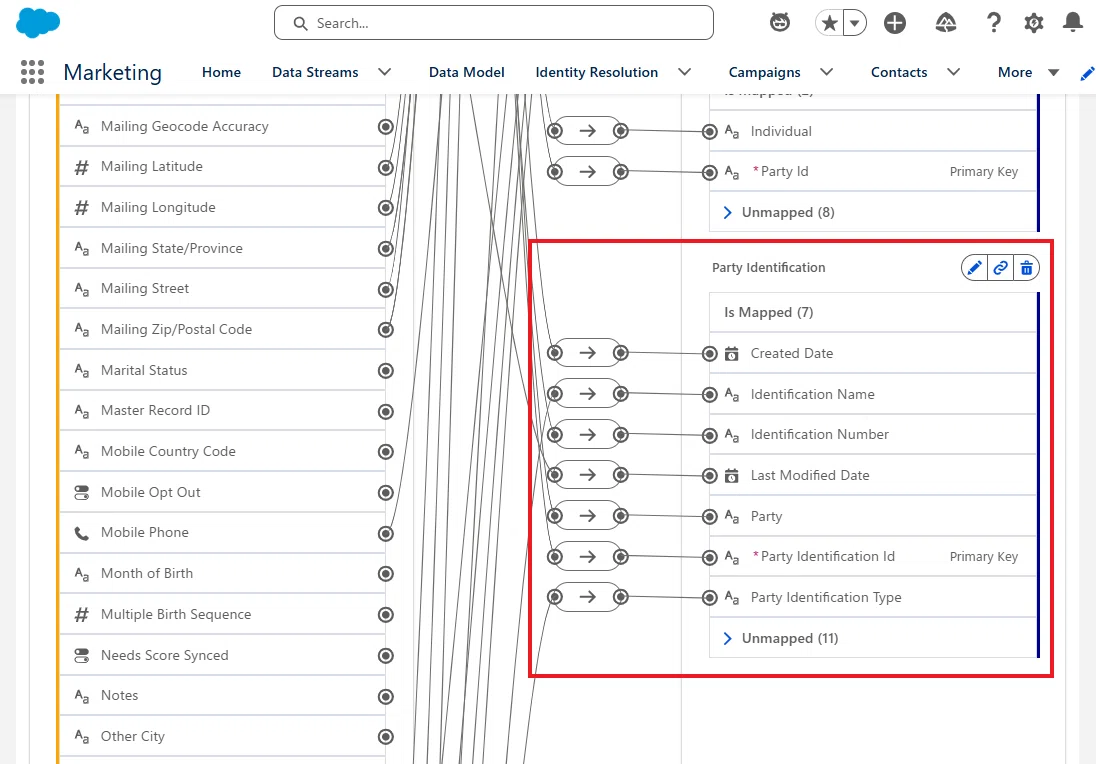This screenshot has height=764, width=1096.
Task: Delete the Party Identification object mapping
Action: coord(1026,268)
